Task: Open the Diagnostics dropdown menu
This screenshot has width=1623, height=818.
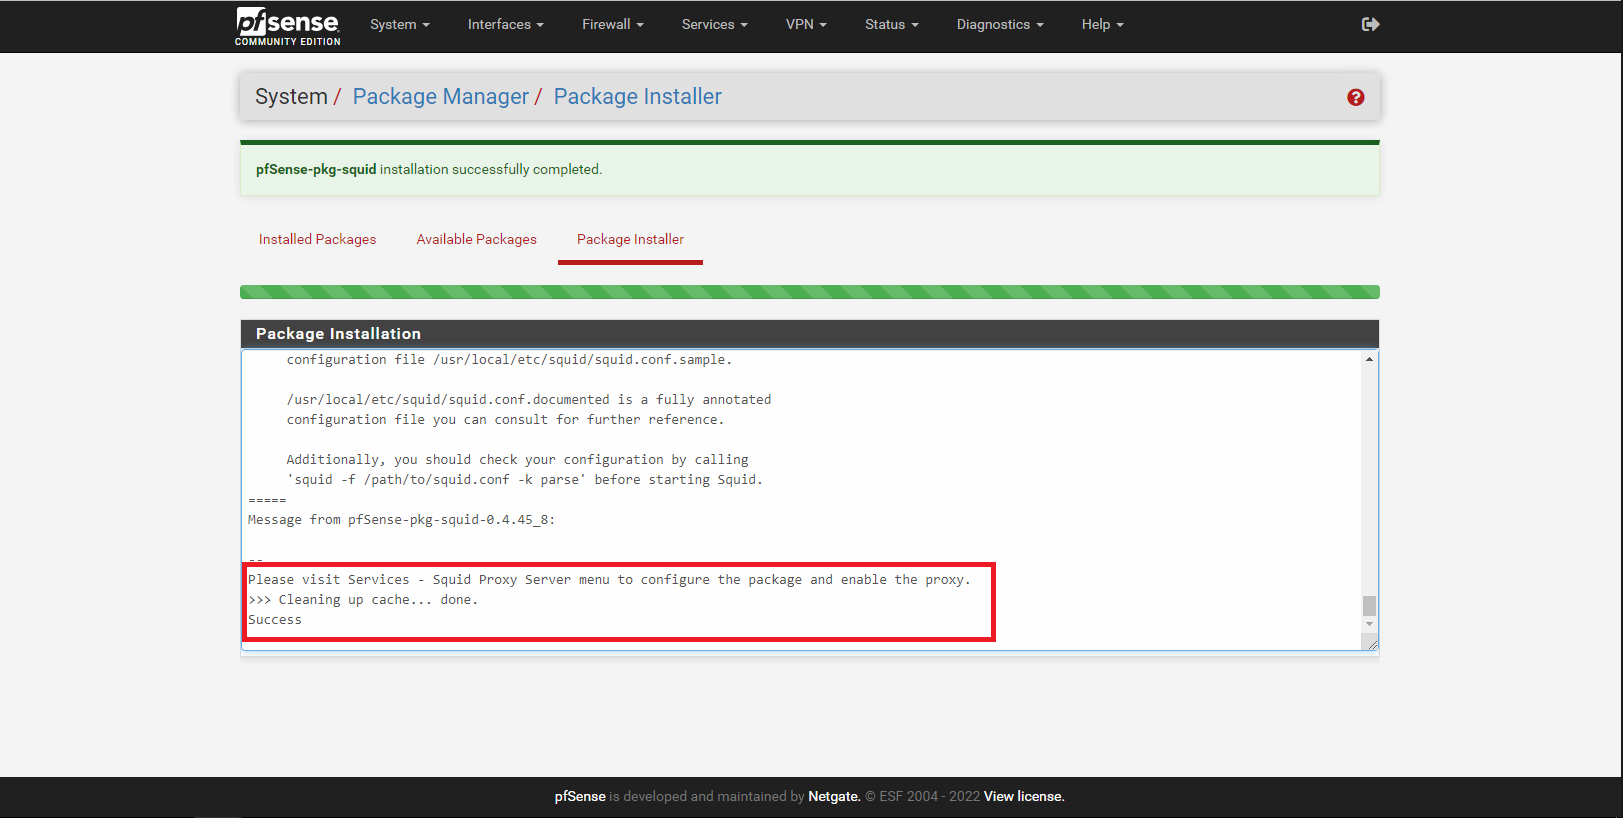Action: click(999, 24)
